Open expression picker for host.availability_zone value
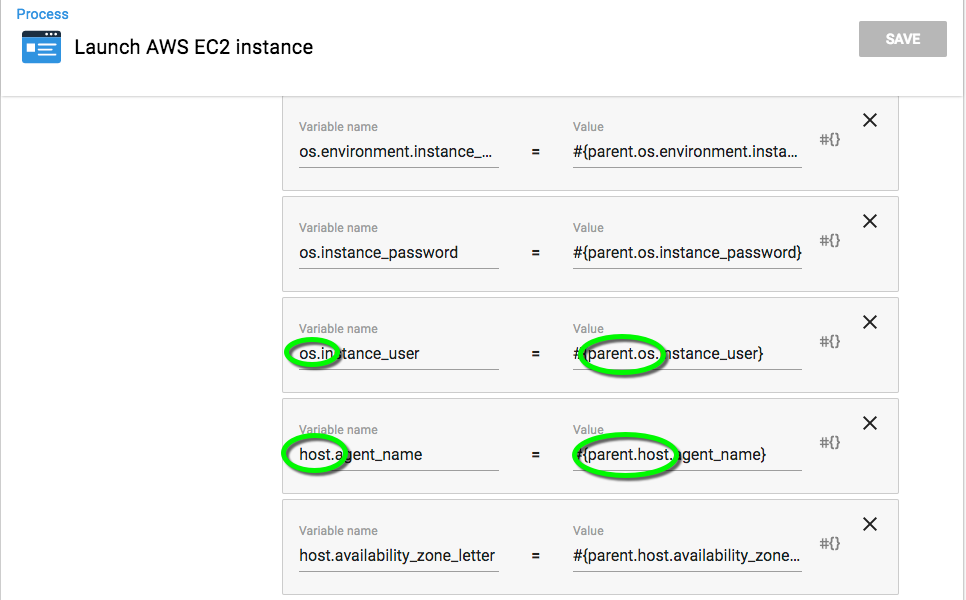The image size is (966, 600). click(x=829, y=543)
